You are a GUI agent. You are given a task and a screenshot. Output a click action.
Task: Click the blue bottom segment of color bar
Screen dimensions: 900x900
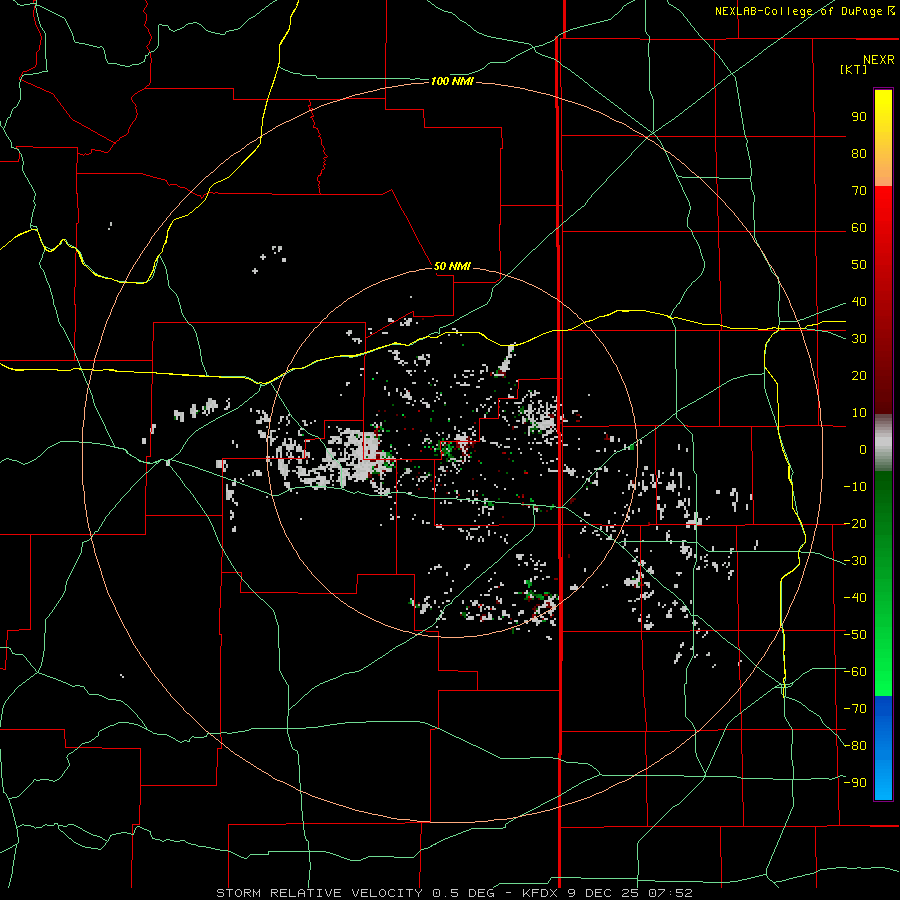point(883,748)
